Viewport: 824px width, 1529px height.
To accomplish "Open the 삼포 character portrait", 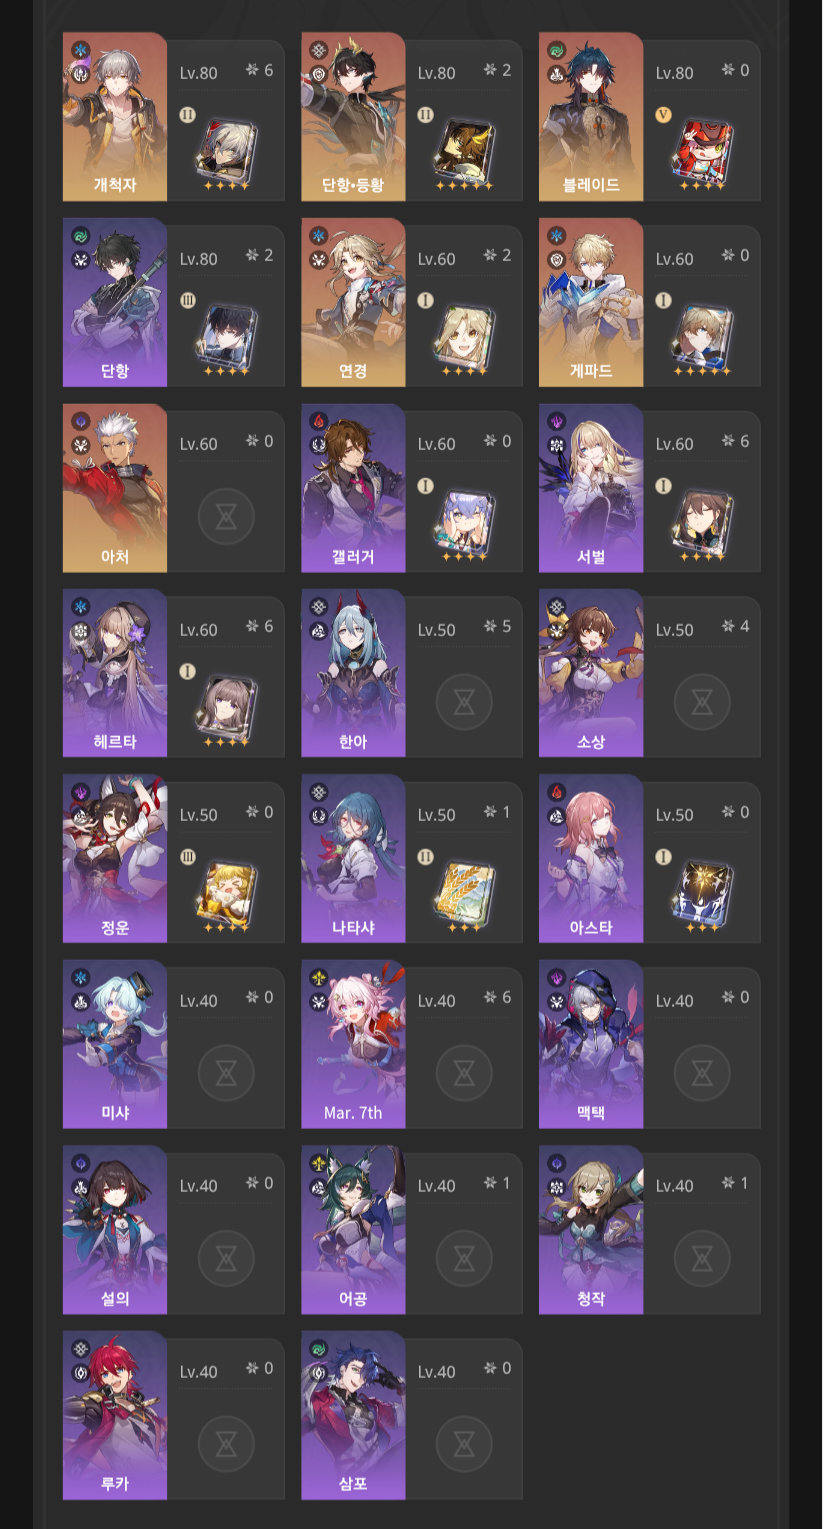I will 353,1415.
